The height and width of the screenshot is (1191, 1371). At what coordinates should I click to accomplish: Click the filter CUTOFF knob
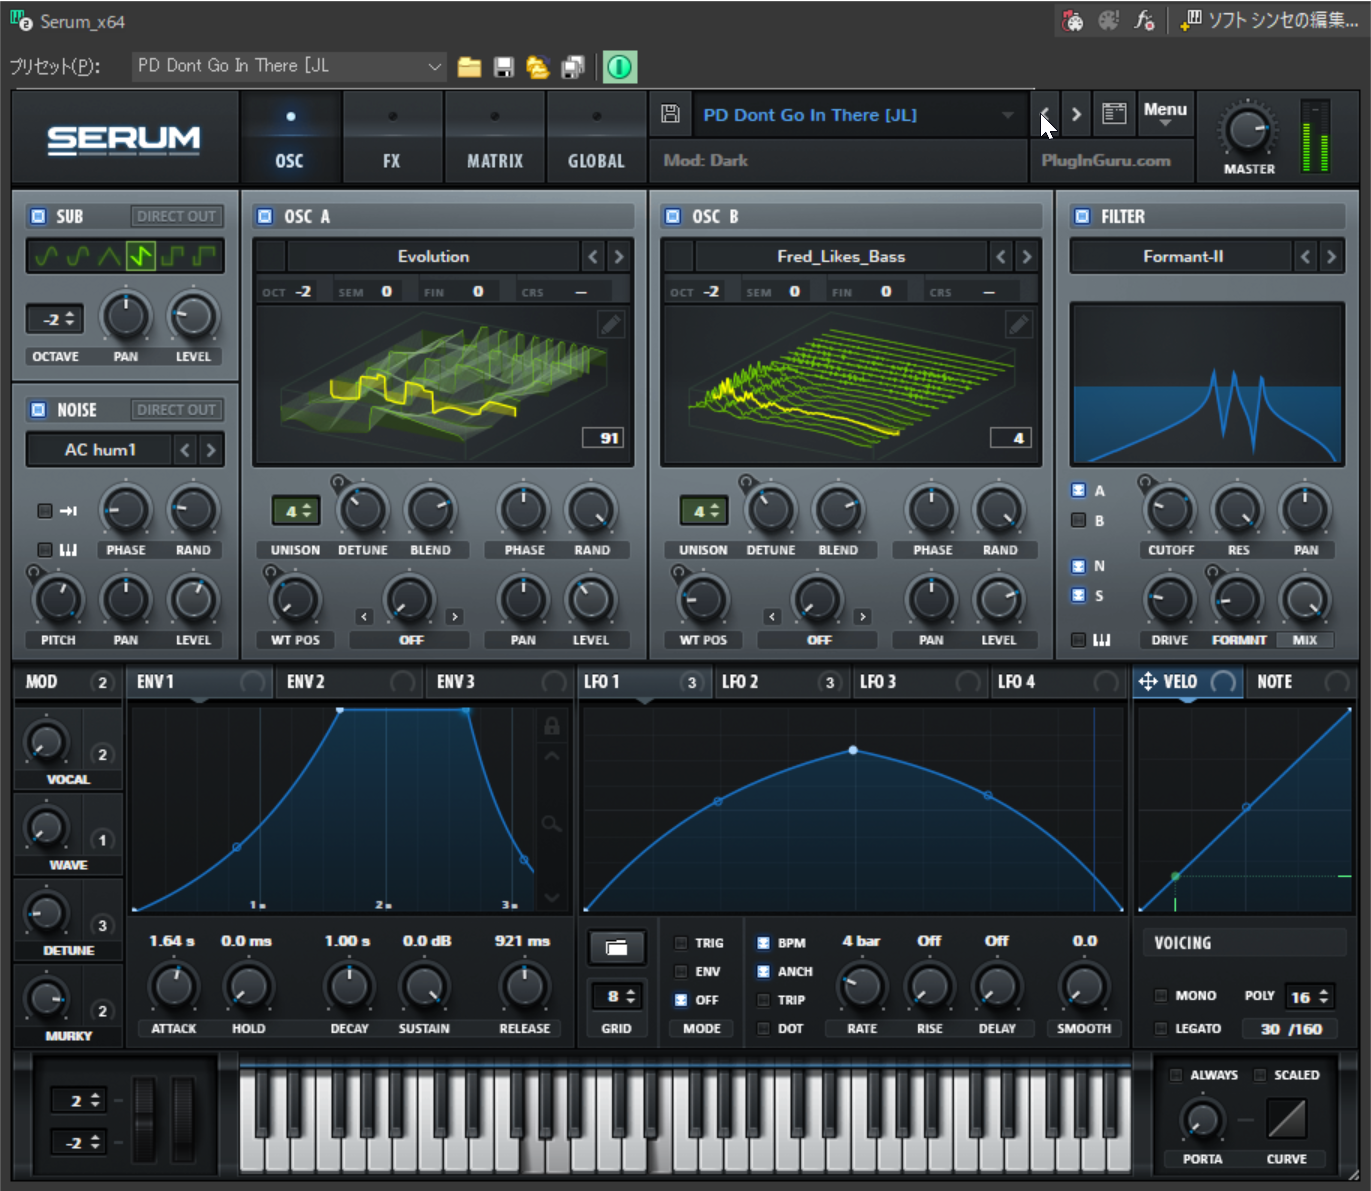click(1170, 511)
